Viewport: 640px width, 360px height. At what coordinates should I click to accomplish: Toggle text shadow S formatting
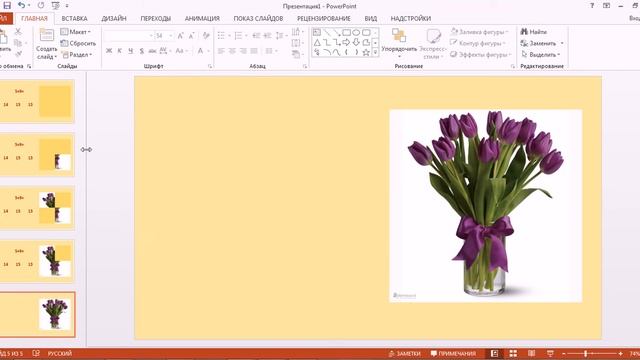tap(141, 51)
